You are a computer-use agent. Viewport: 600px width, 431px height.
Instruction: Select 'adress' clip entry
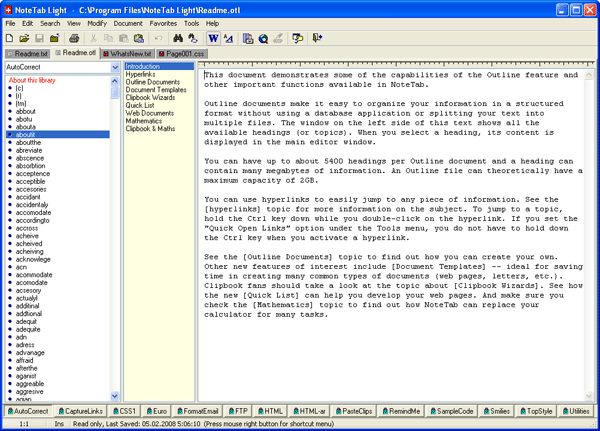25,345
